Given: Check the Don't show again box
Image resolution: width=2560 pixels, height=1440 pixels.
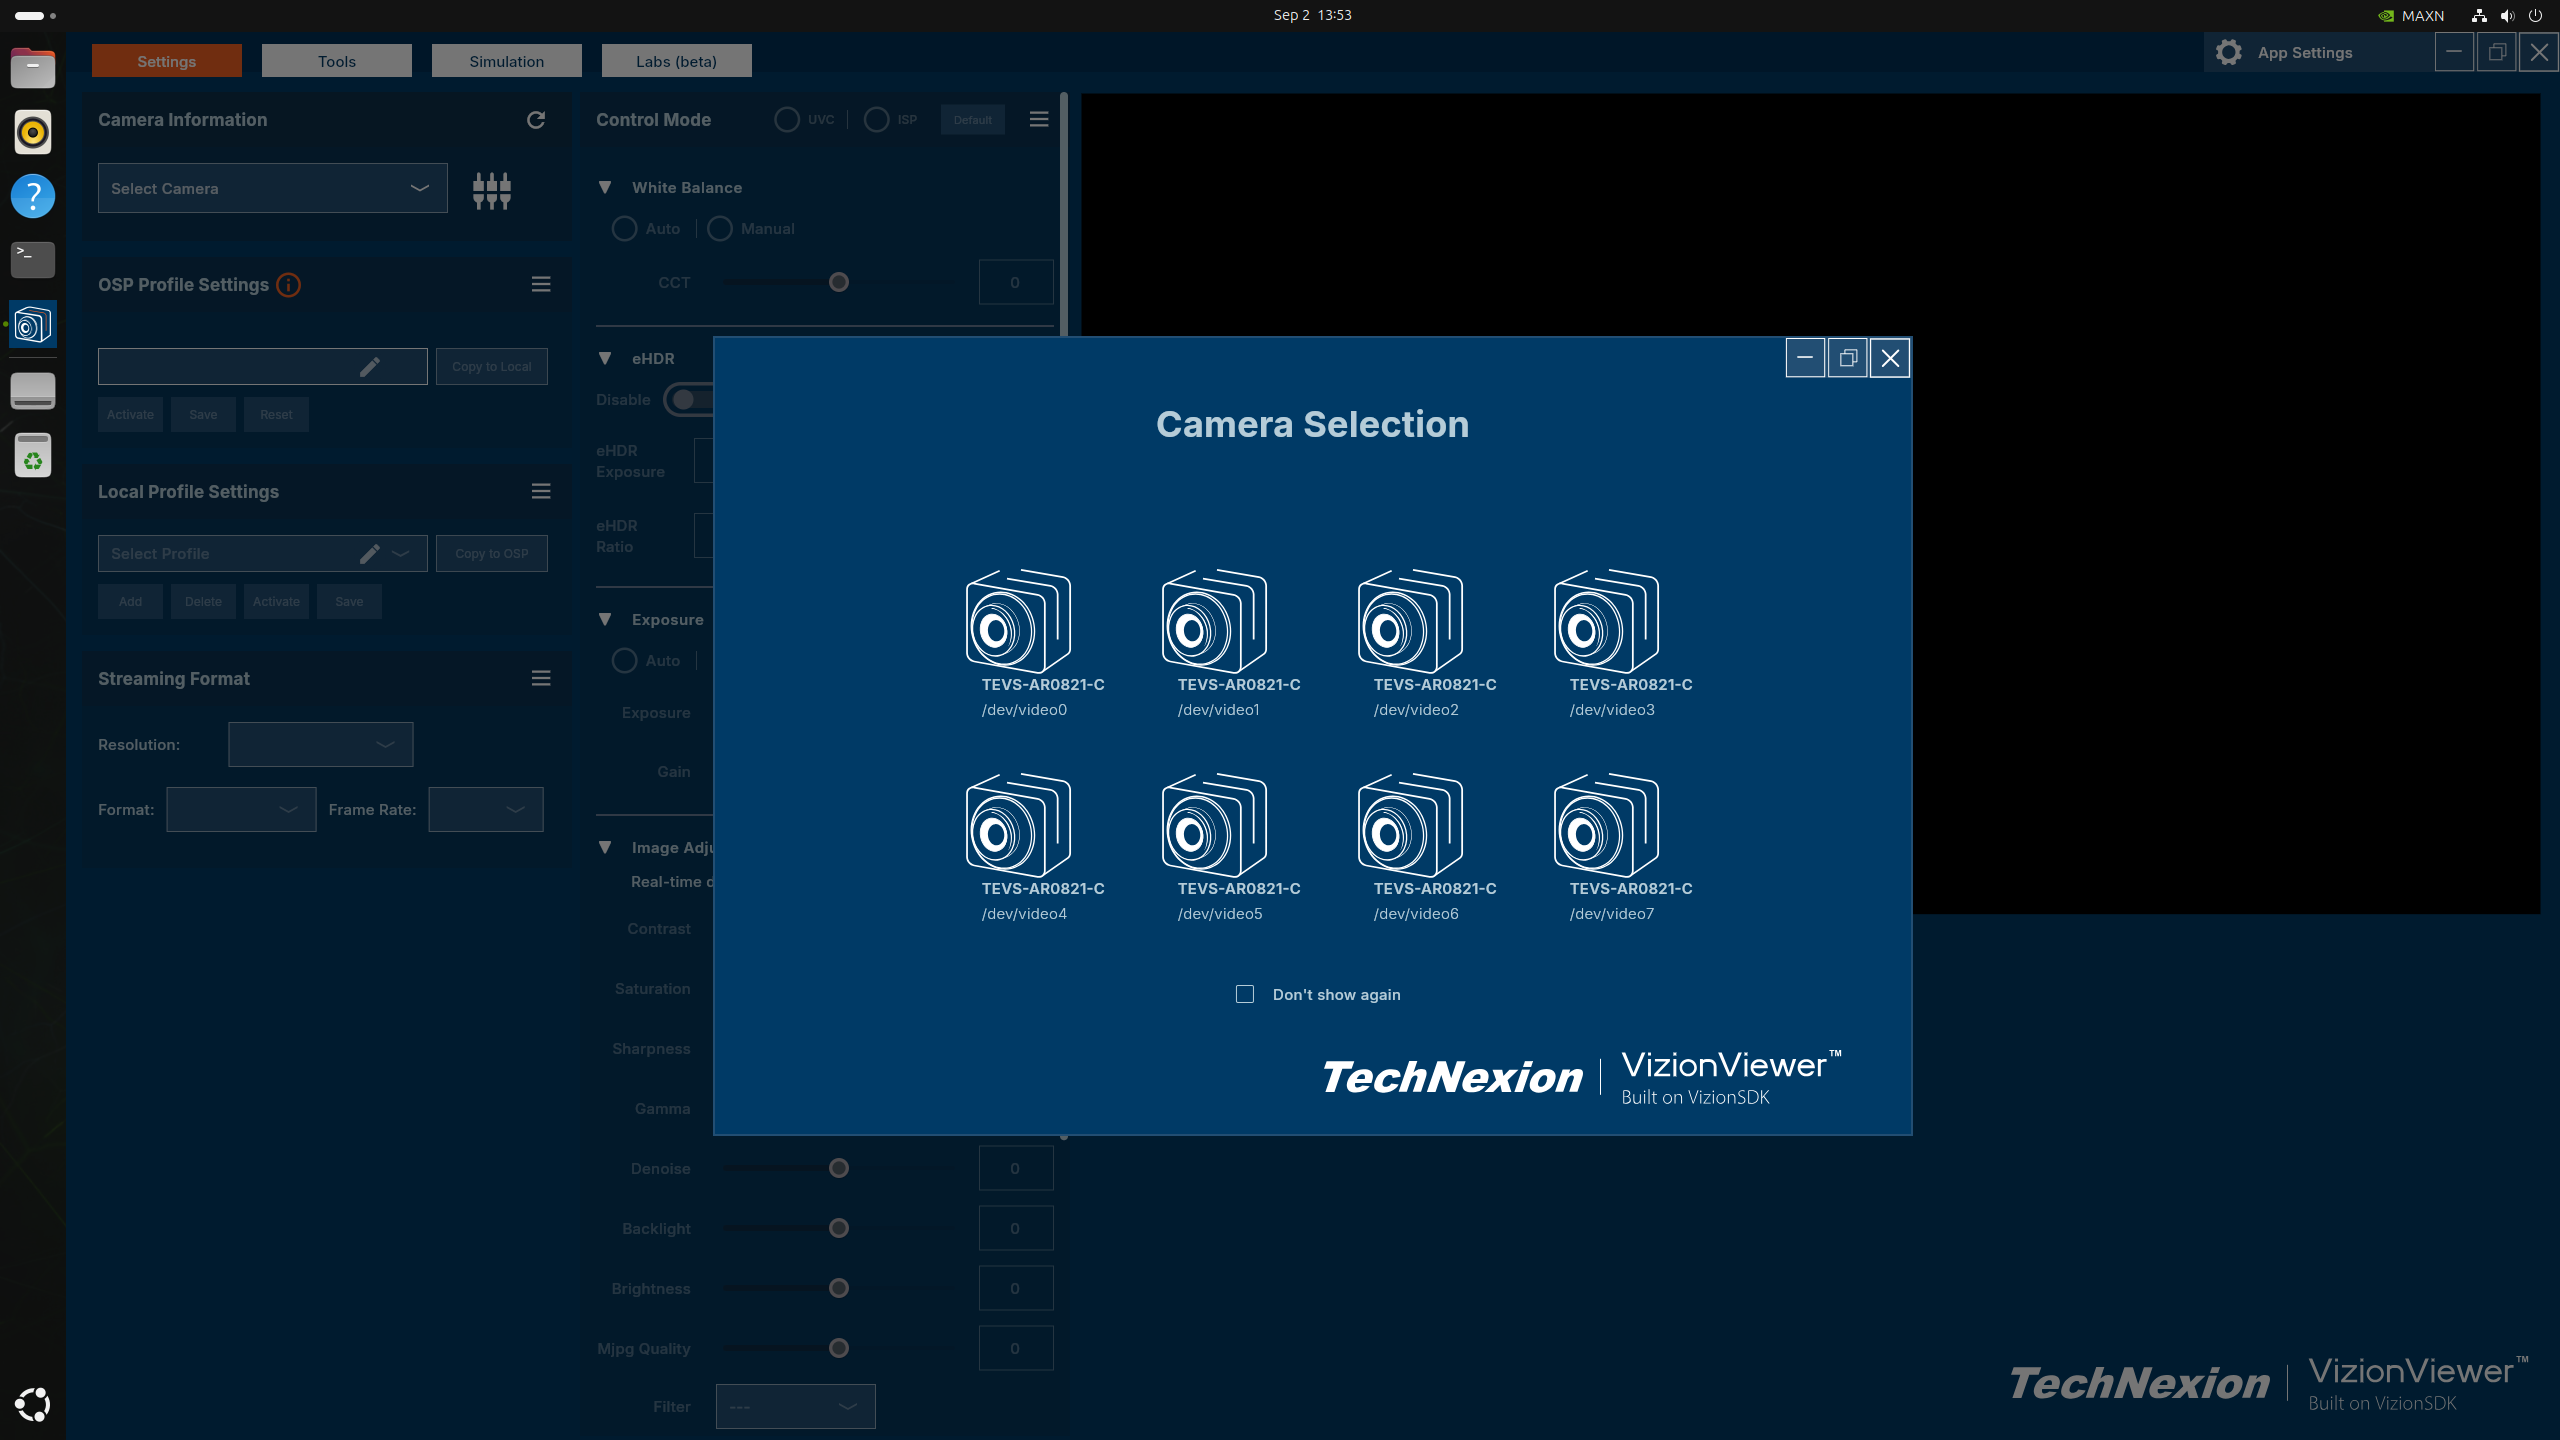Looking at the screenshot, I should [1245, 994].
